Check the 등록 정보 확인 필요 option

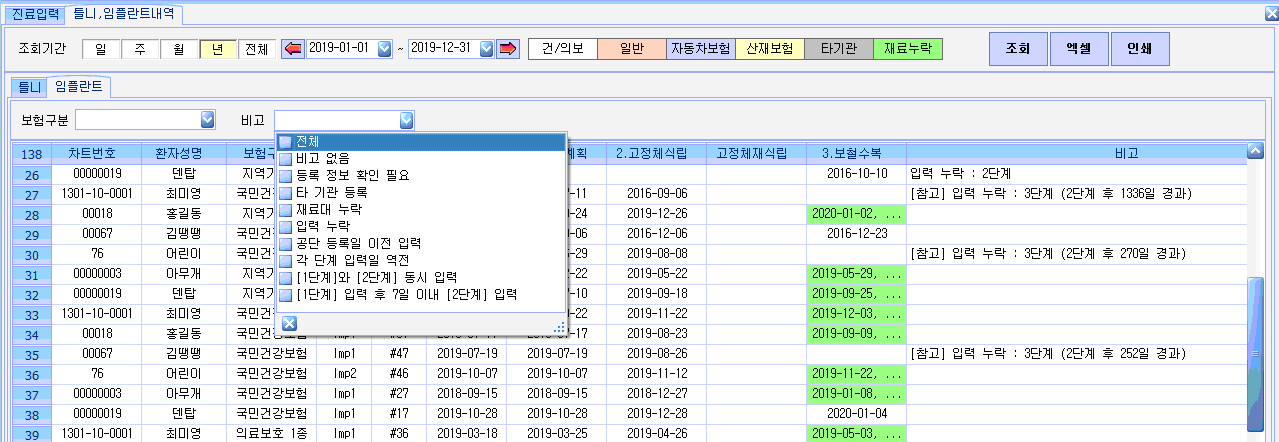coord(286,175)
